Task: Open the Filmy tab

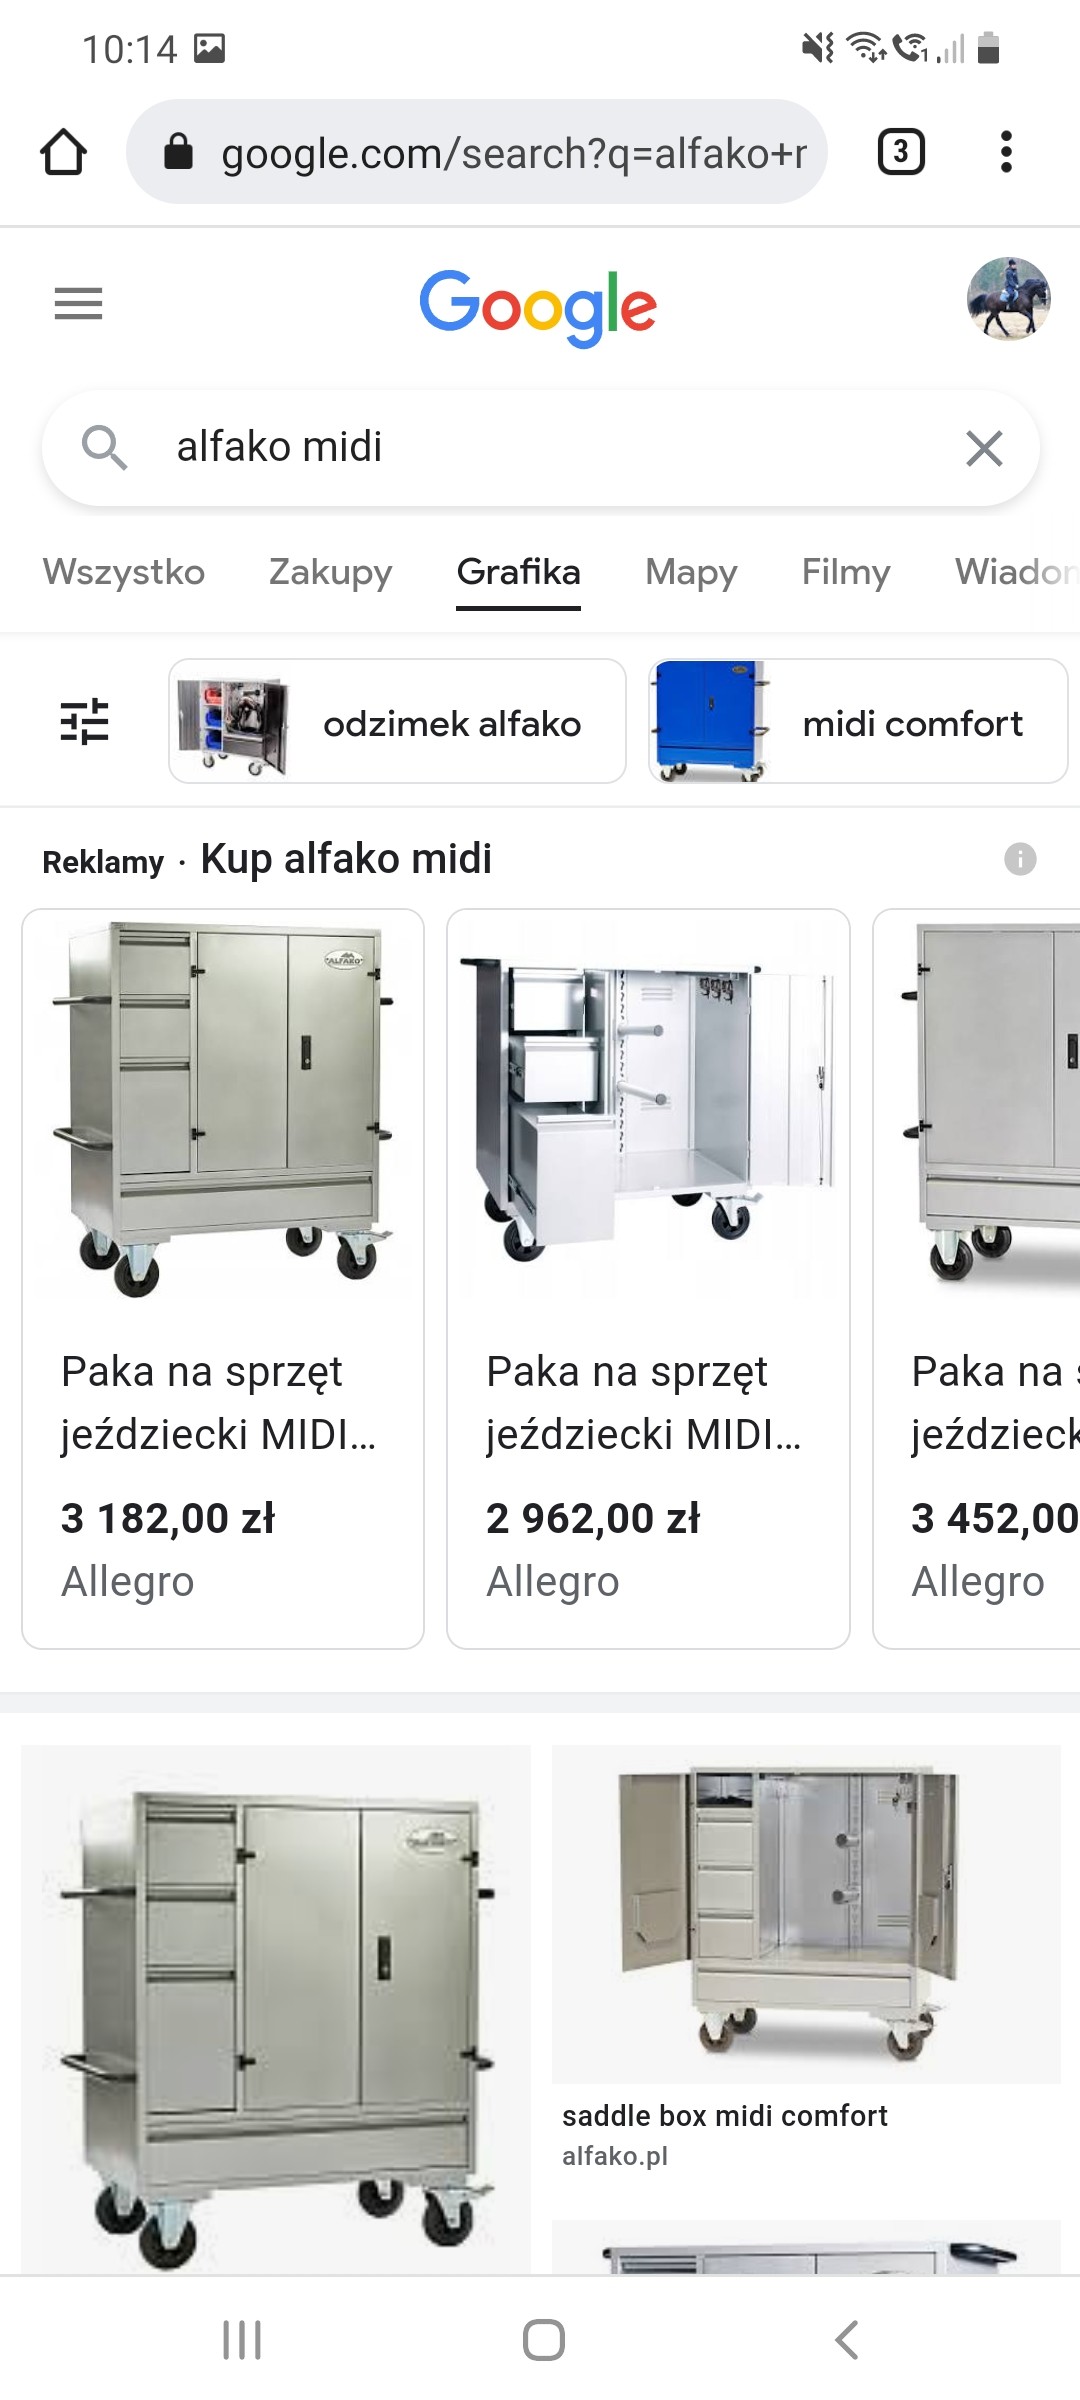Action: 846,572
